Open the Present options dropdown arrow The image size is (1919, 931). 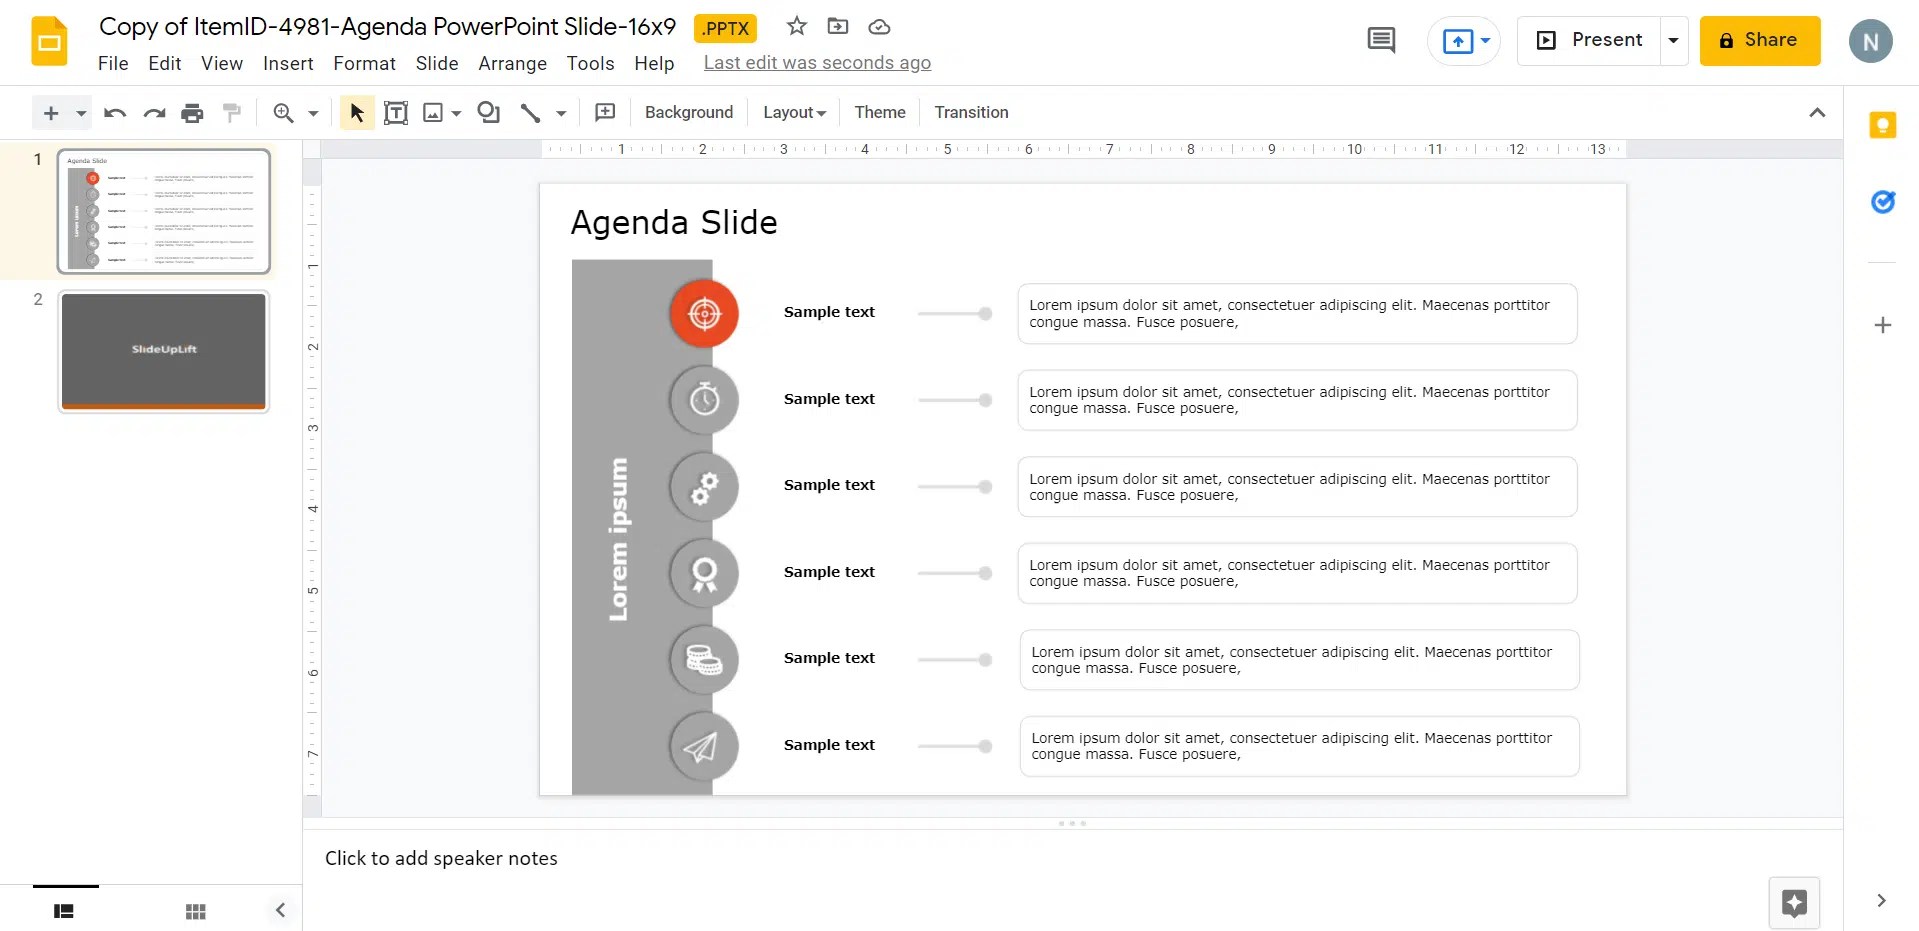[x=1674, y=40]
